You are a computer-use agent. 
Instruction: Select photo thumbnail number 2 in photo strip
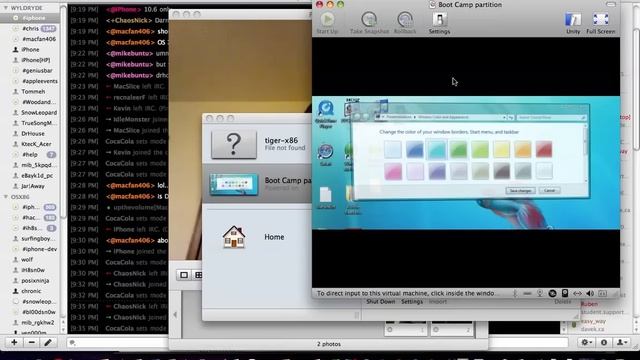pos(452,329)
